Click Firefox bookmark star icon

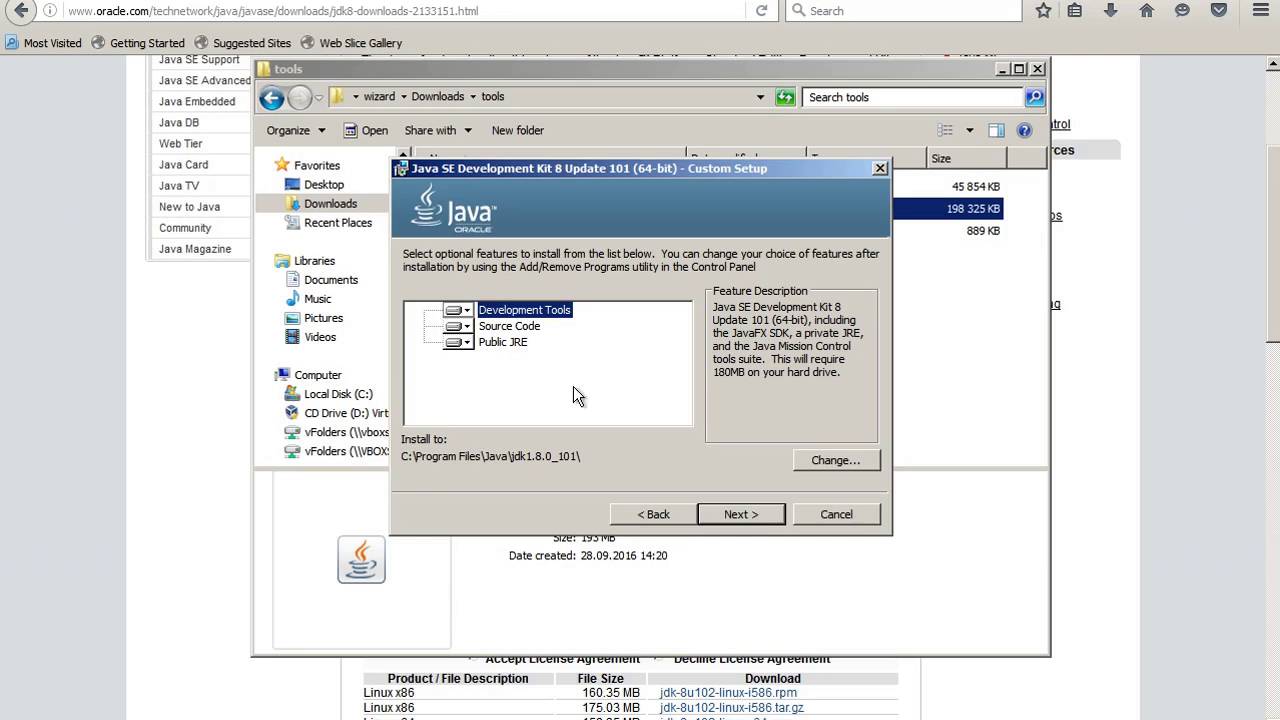click(1043, 11)
